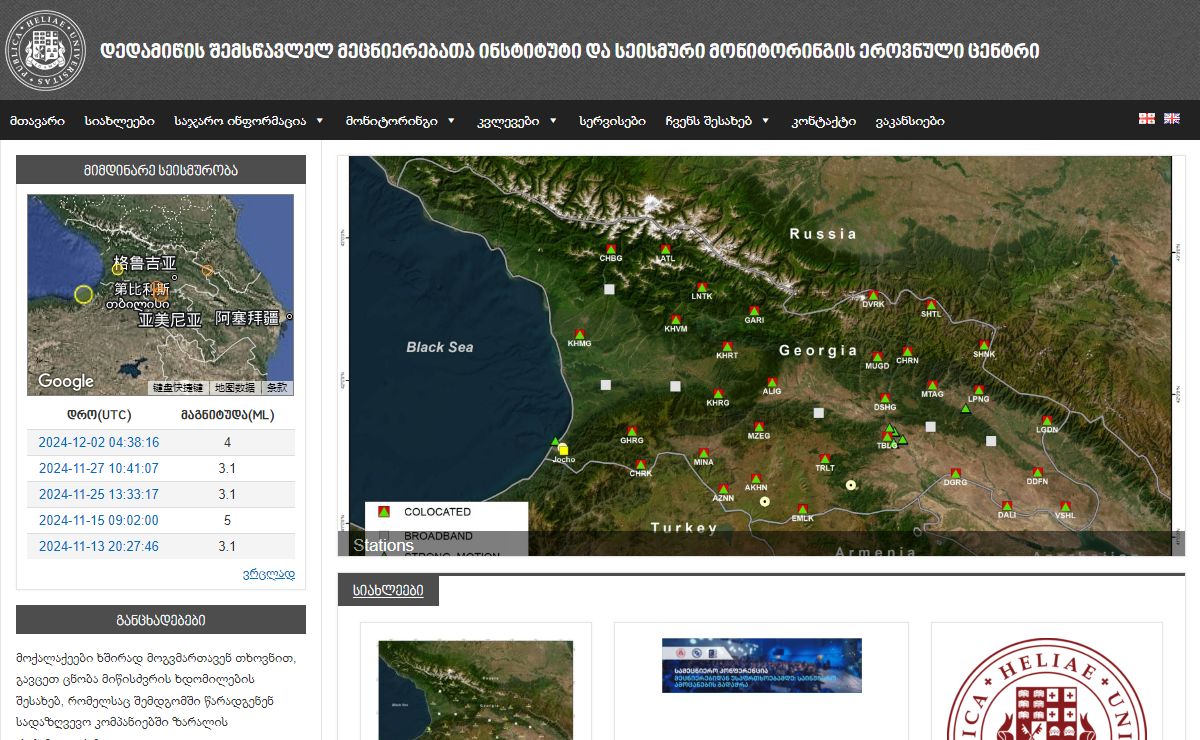The width and height of the screenshot is (1200, 740).
Task: Select the SHNK station marker
Action: (x=984, y=345)
